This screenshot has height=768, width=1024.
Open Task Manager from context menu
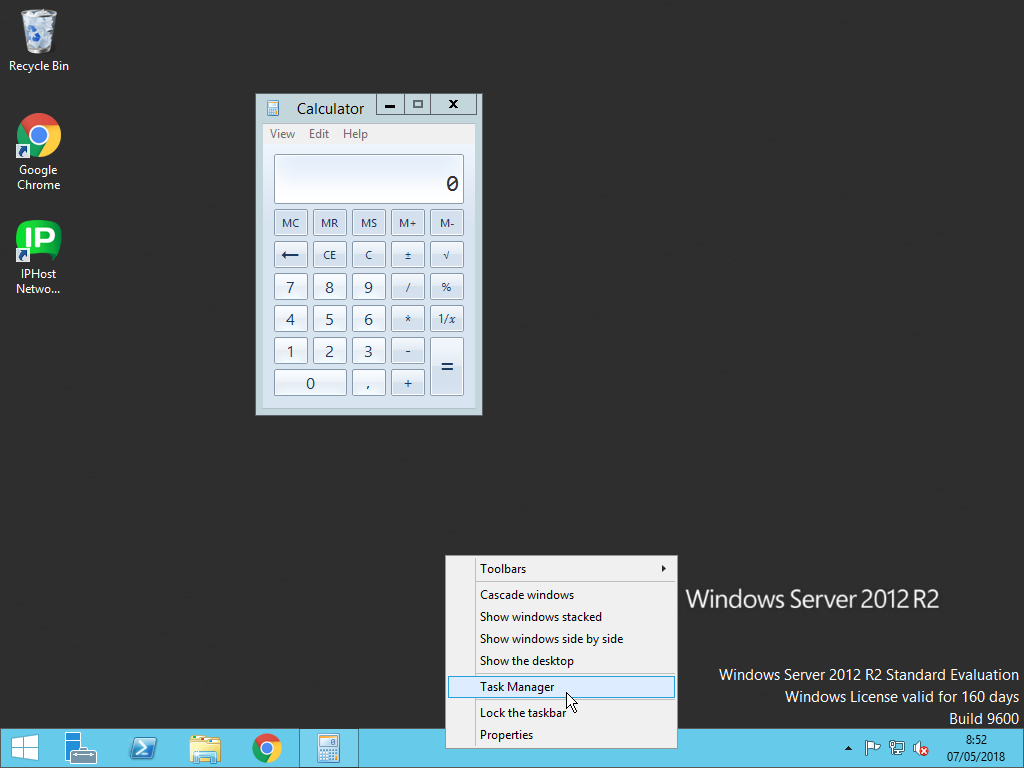(562, 687)
